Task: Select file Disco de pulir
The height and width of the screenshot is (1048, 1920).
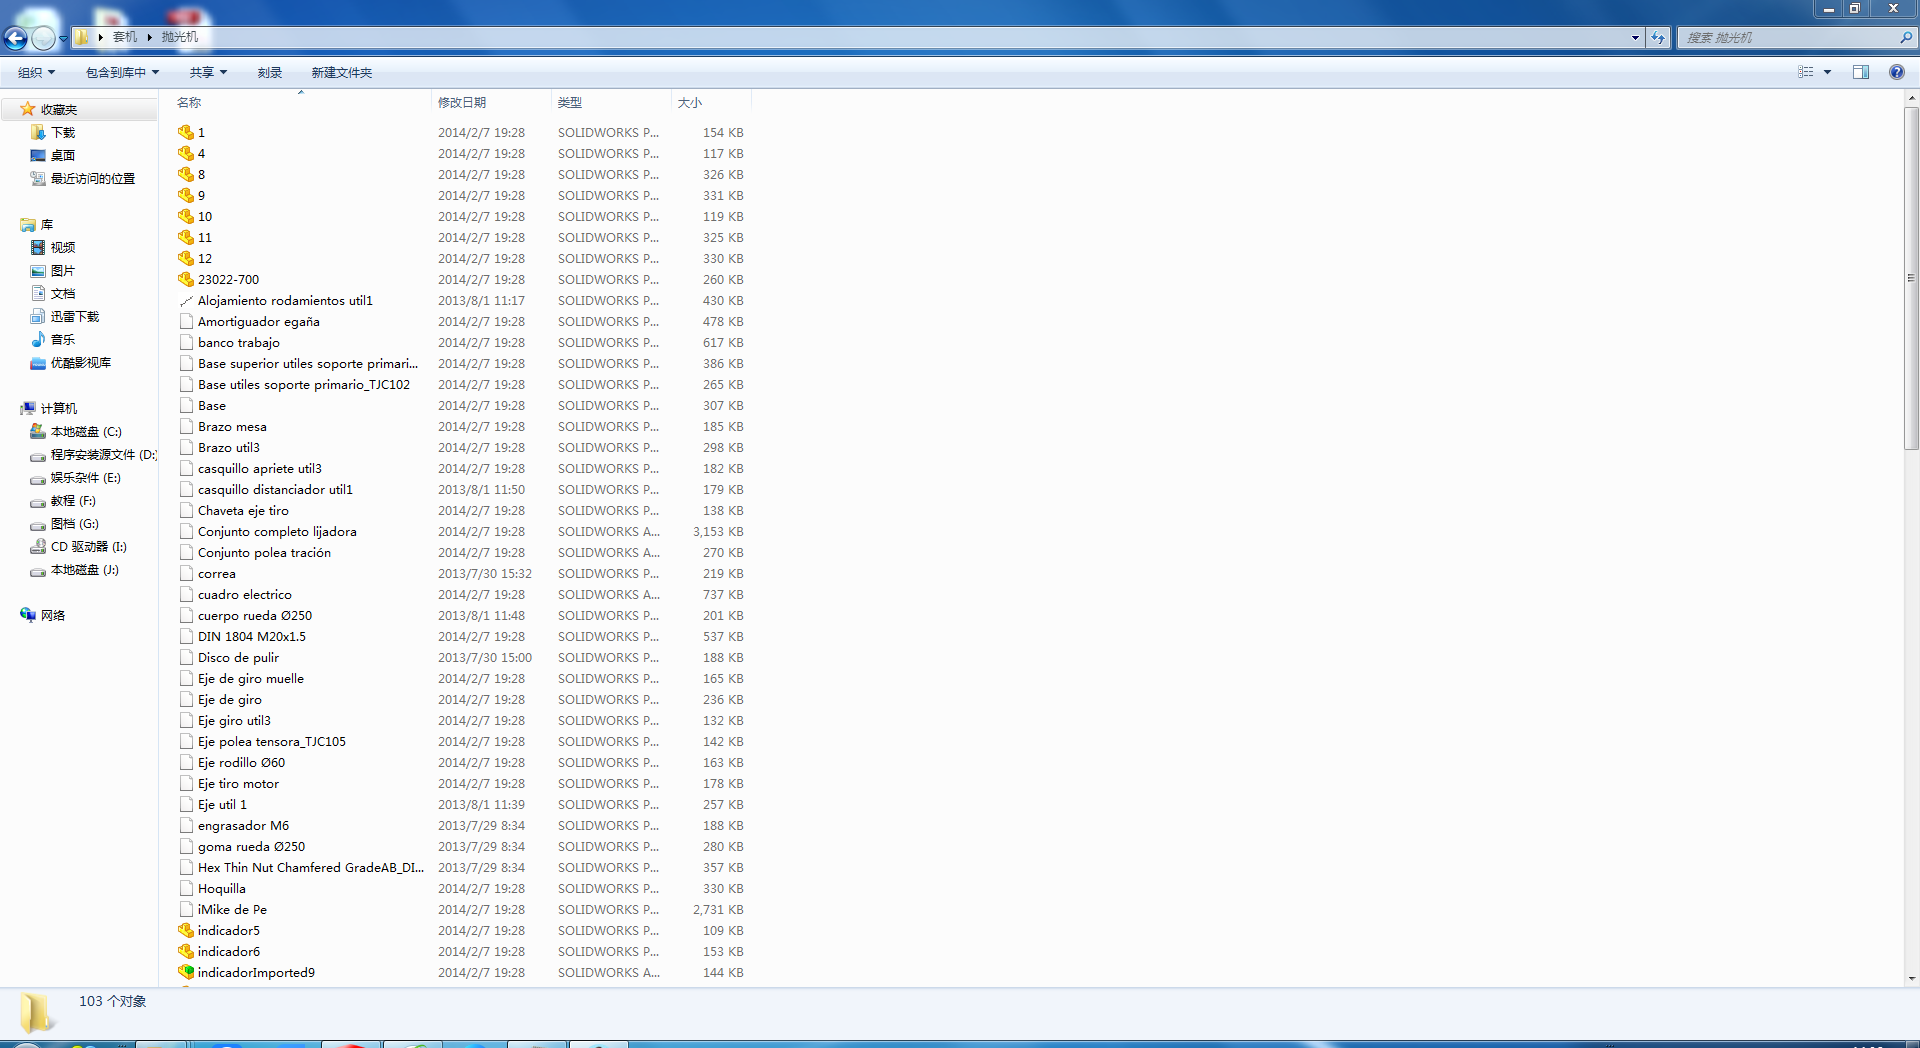Action: coord(238,657)
